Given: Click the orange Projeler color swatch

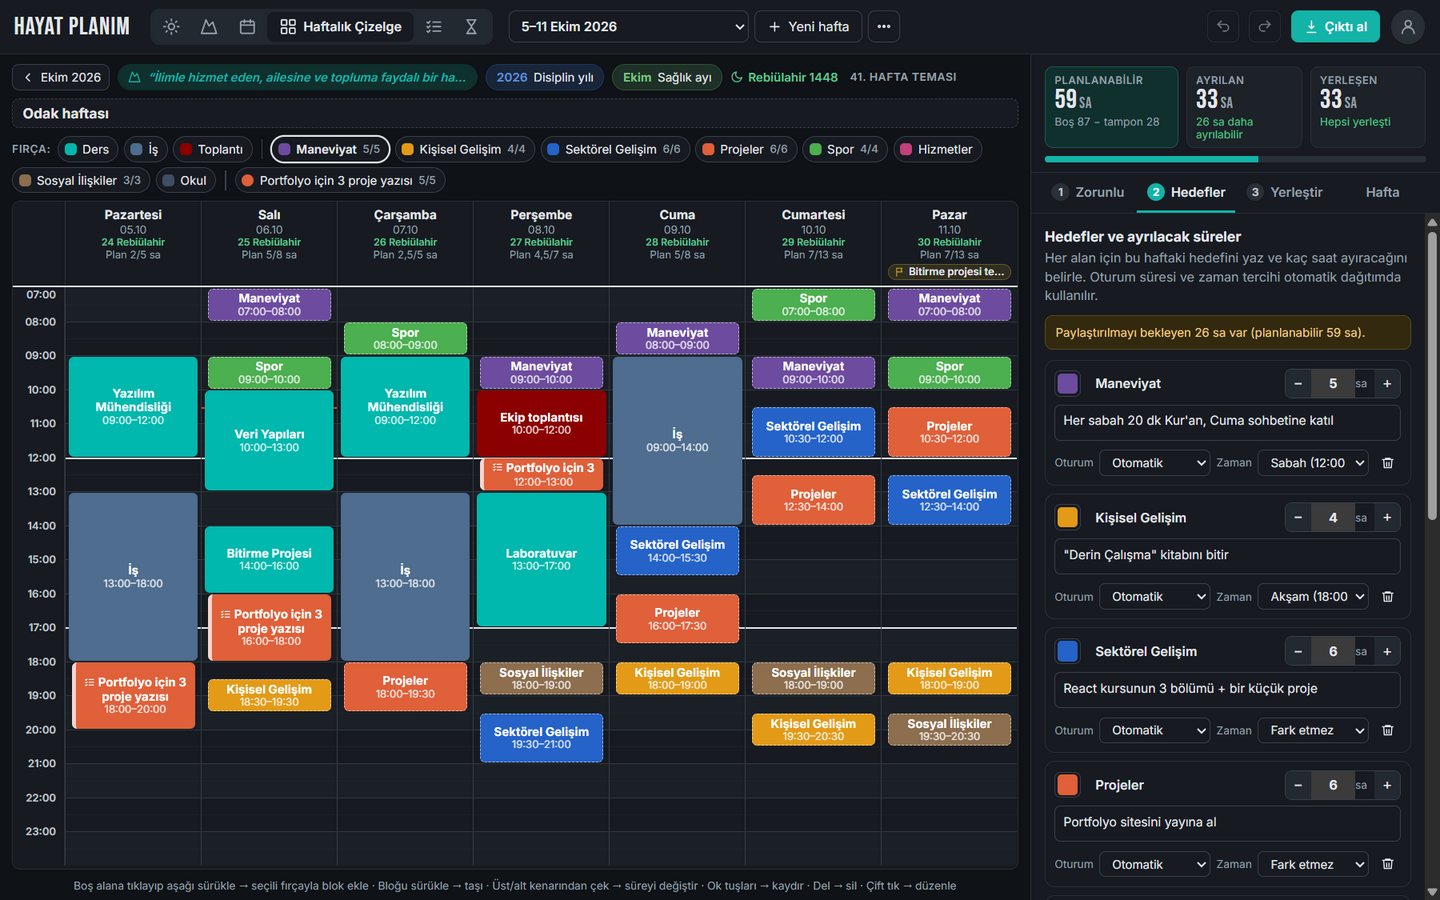Looking at the screenshot, I should pyautogui.click(x=1068, y=786).
